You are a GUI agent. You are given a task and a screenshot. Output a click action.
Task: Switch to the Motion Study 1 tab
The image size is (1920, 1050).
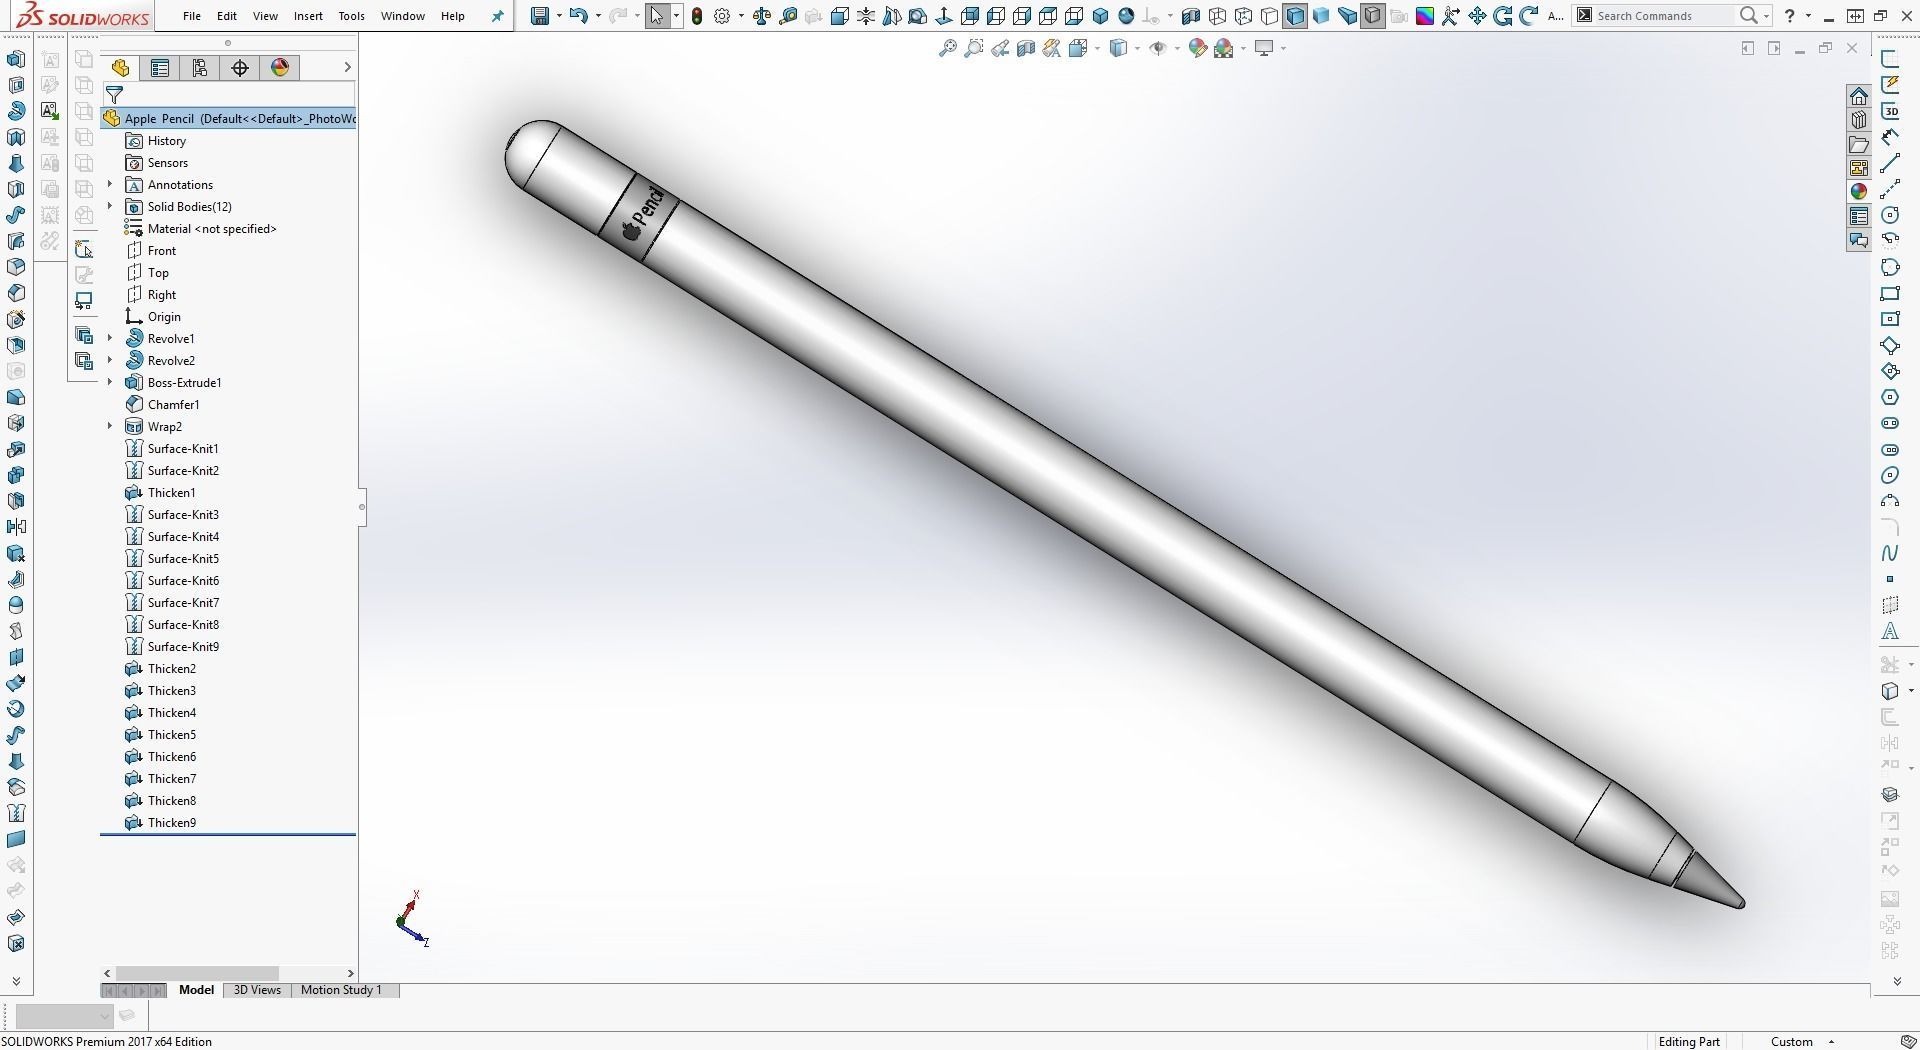(x=341, y=990)
